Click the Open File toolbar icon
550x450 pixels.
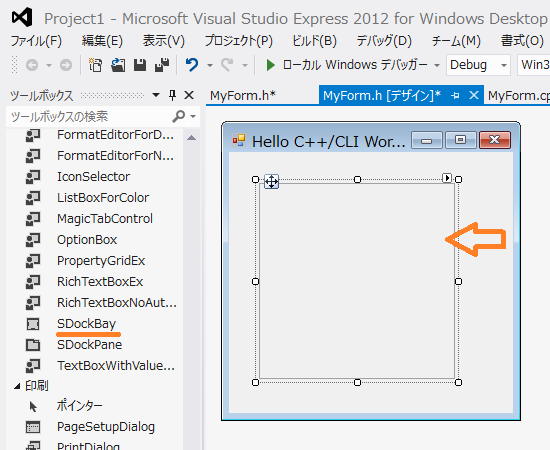pyautogui.click(x=118, y=65)
